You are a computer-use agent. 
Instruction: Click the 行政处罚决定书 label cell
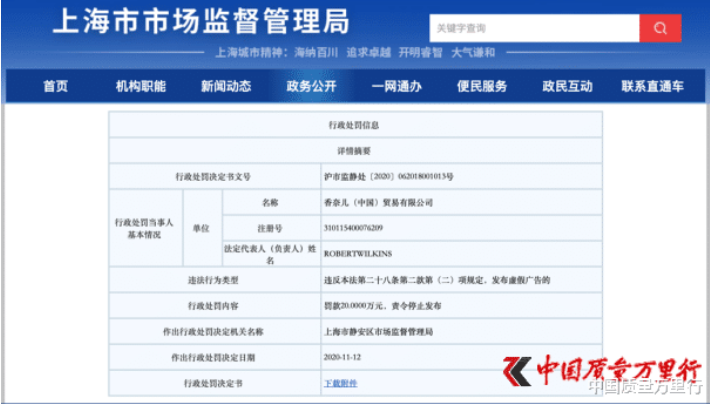coord(214,383)
